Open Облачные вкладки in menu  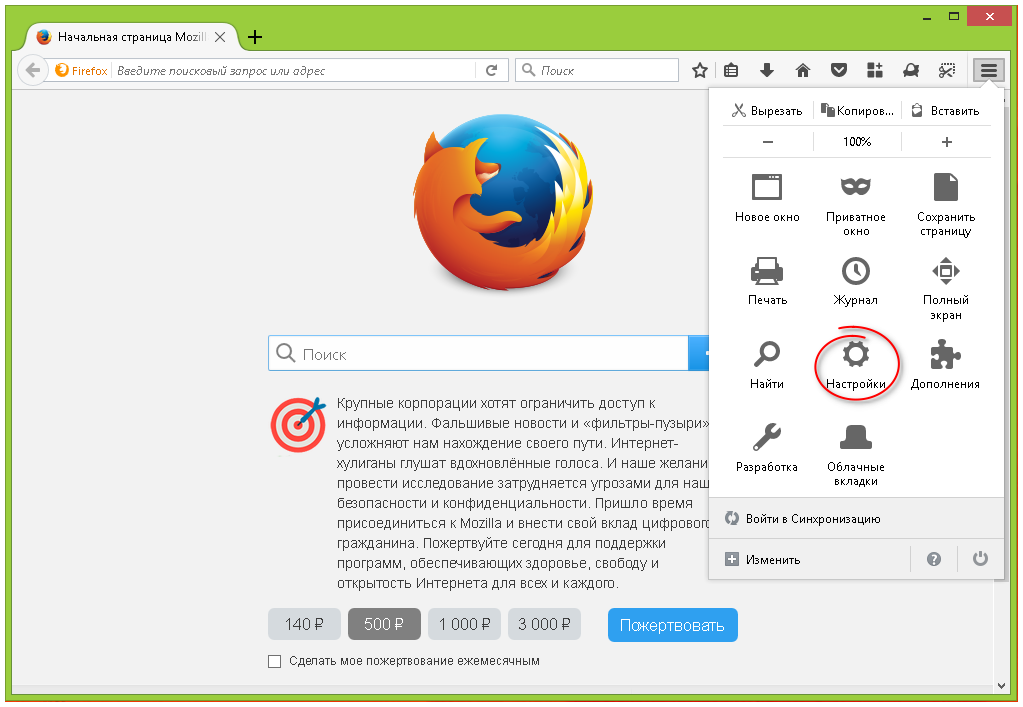pos(856,455)
